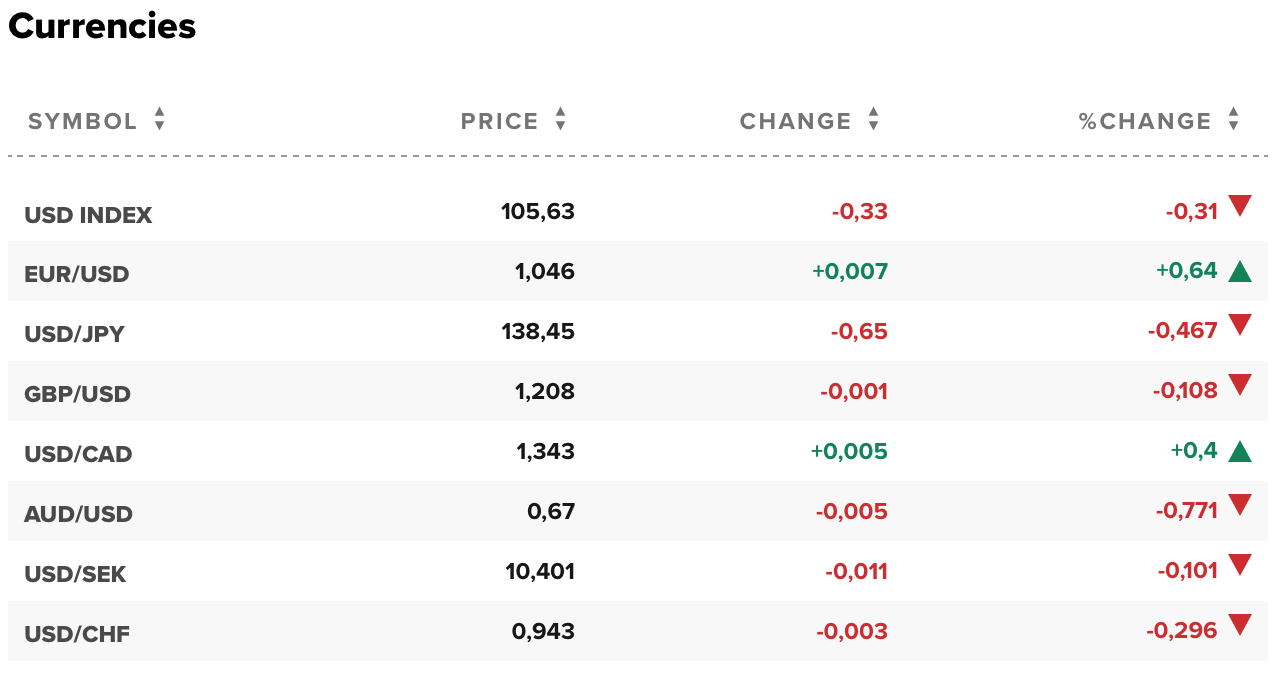Image resolution: width=1284 pixels, height=686 pixels.
Task: Select the EUR/USD currency pair
Action: (x=77, y=274)
